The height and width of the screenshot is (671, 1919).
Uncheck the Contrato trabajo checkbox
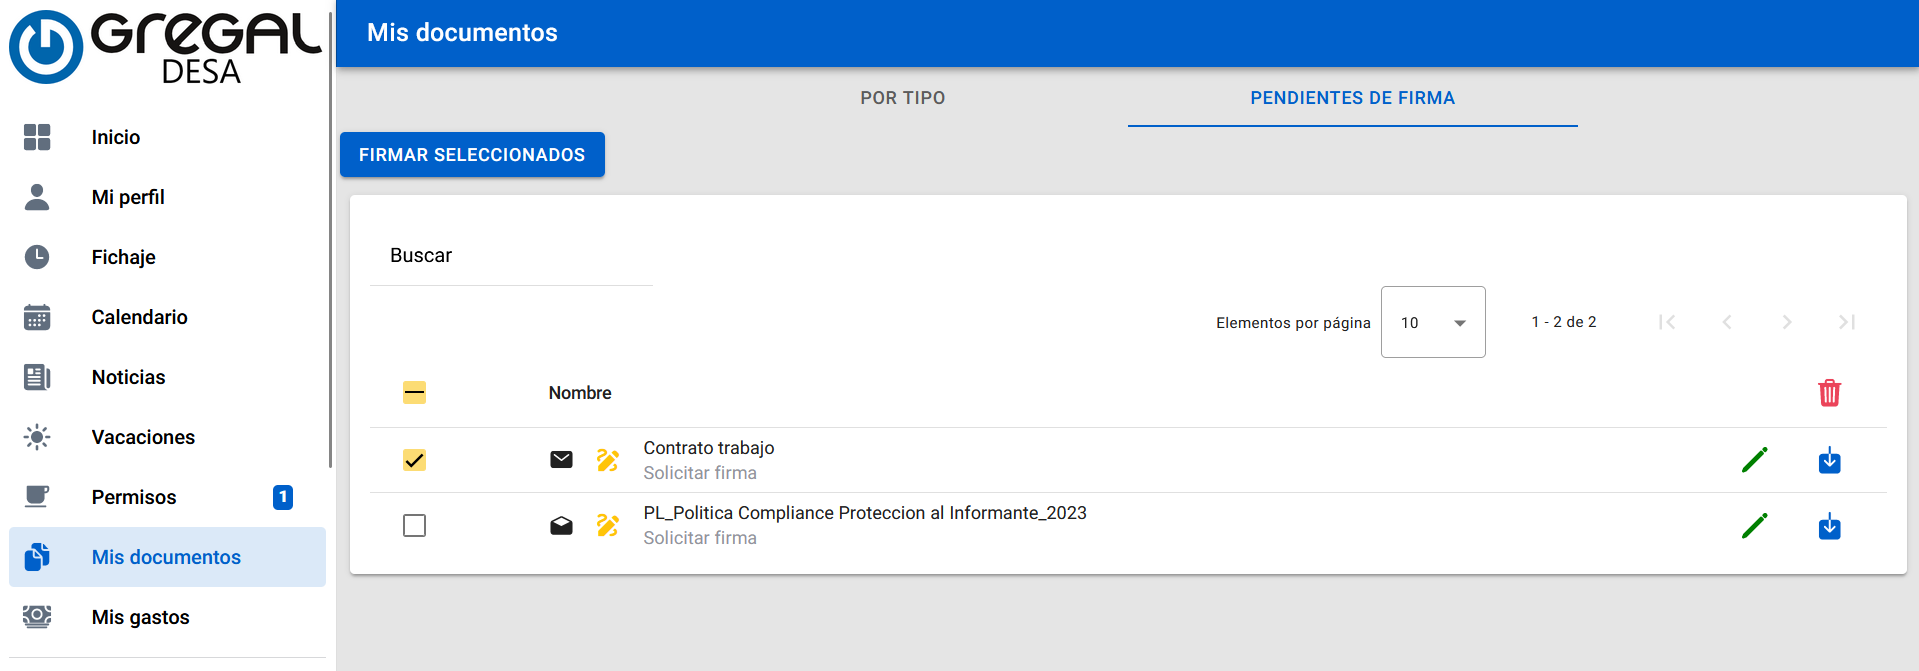click(414, 460)
